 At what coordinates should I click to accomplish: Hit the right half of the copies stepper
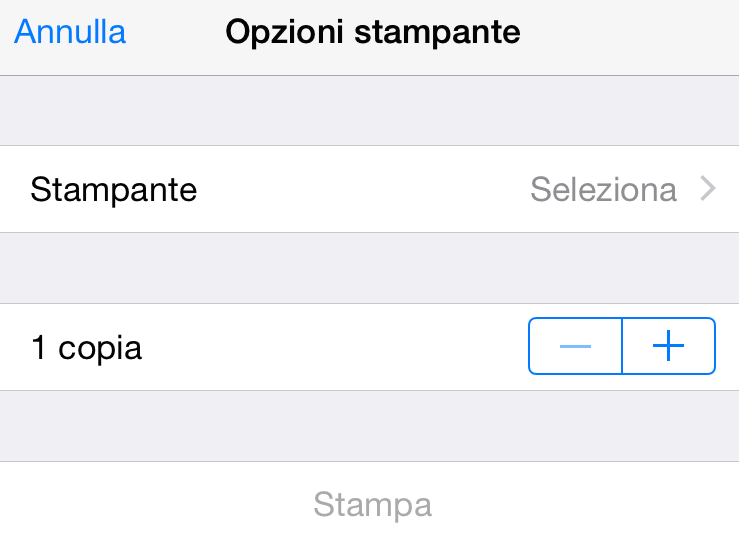(x=668, y=346)
